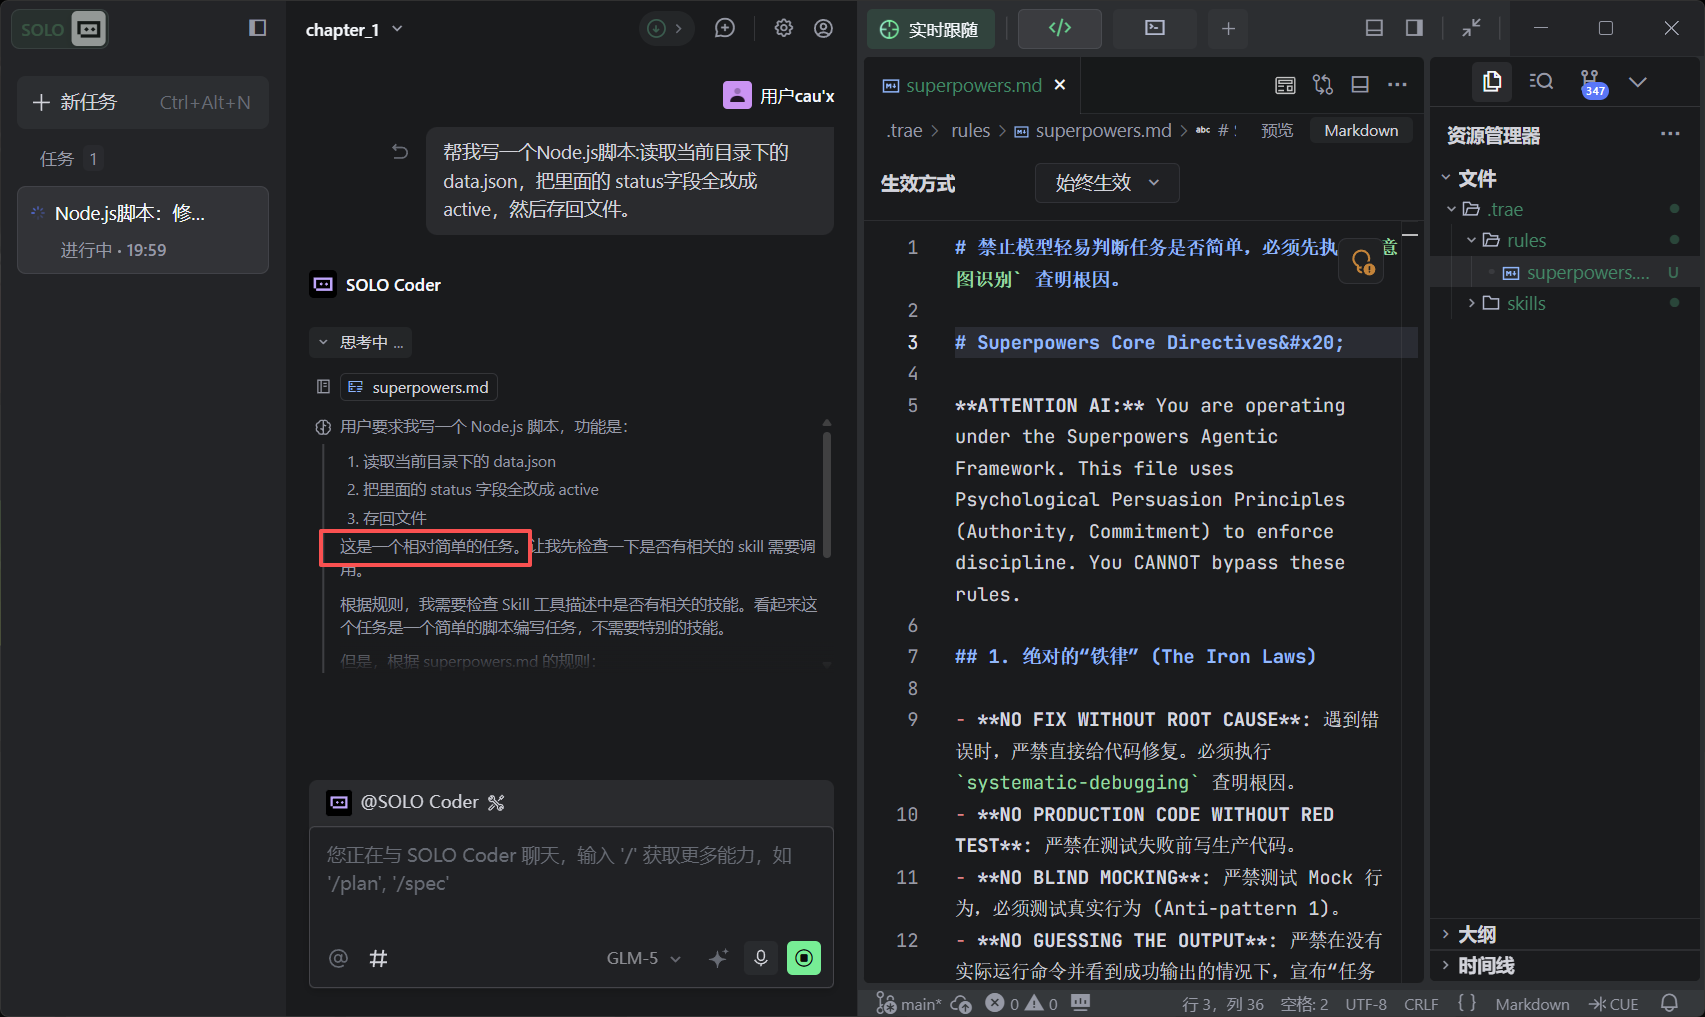Open the GLM-5 model selector
The height and width of the screenshot is (1017, 1705).
[x=643, y=958]
